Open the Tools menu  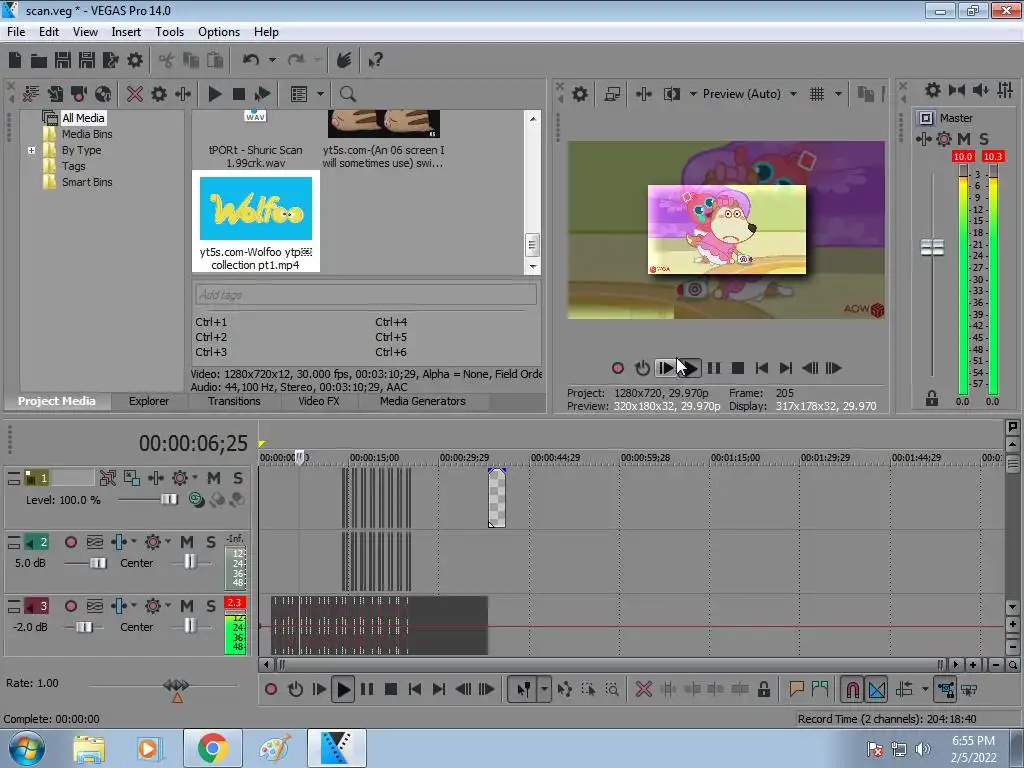pos(169,32)
